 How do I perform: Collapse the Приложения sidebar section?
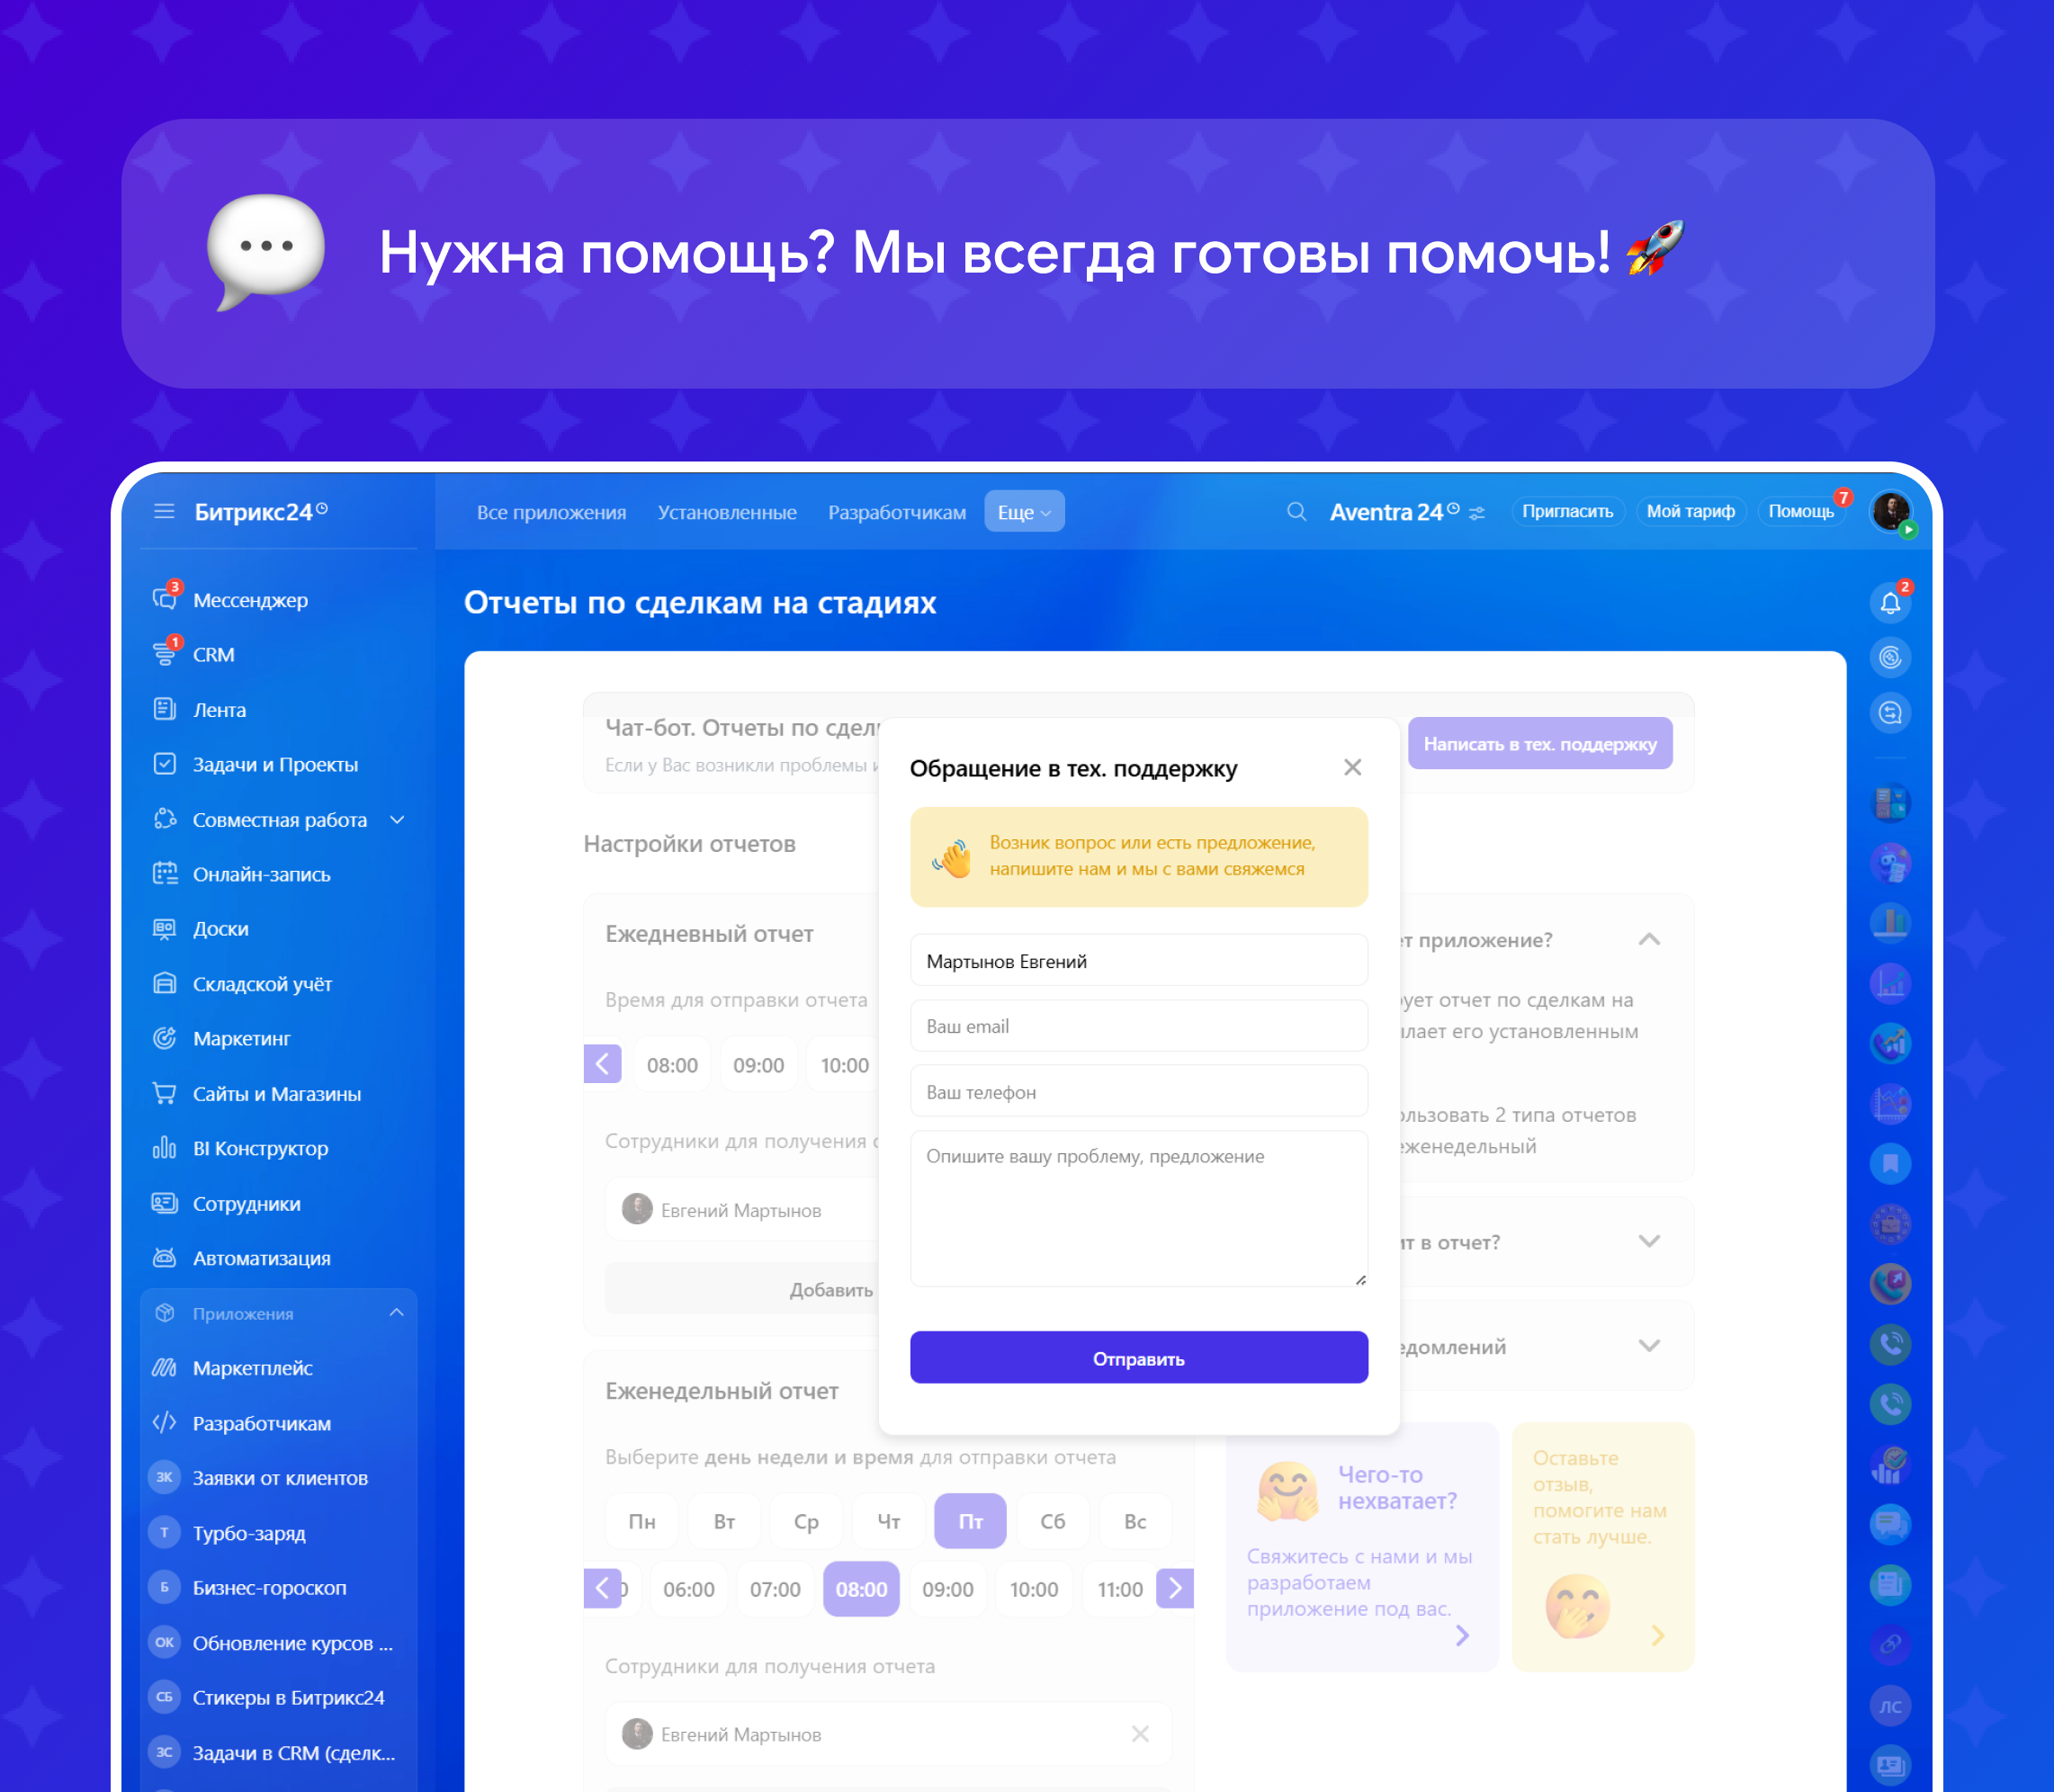pos(397,1313)
